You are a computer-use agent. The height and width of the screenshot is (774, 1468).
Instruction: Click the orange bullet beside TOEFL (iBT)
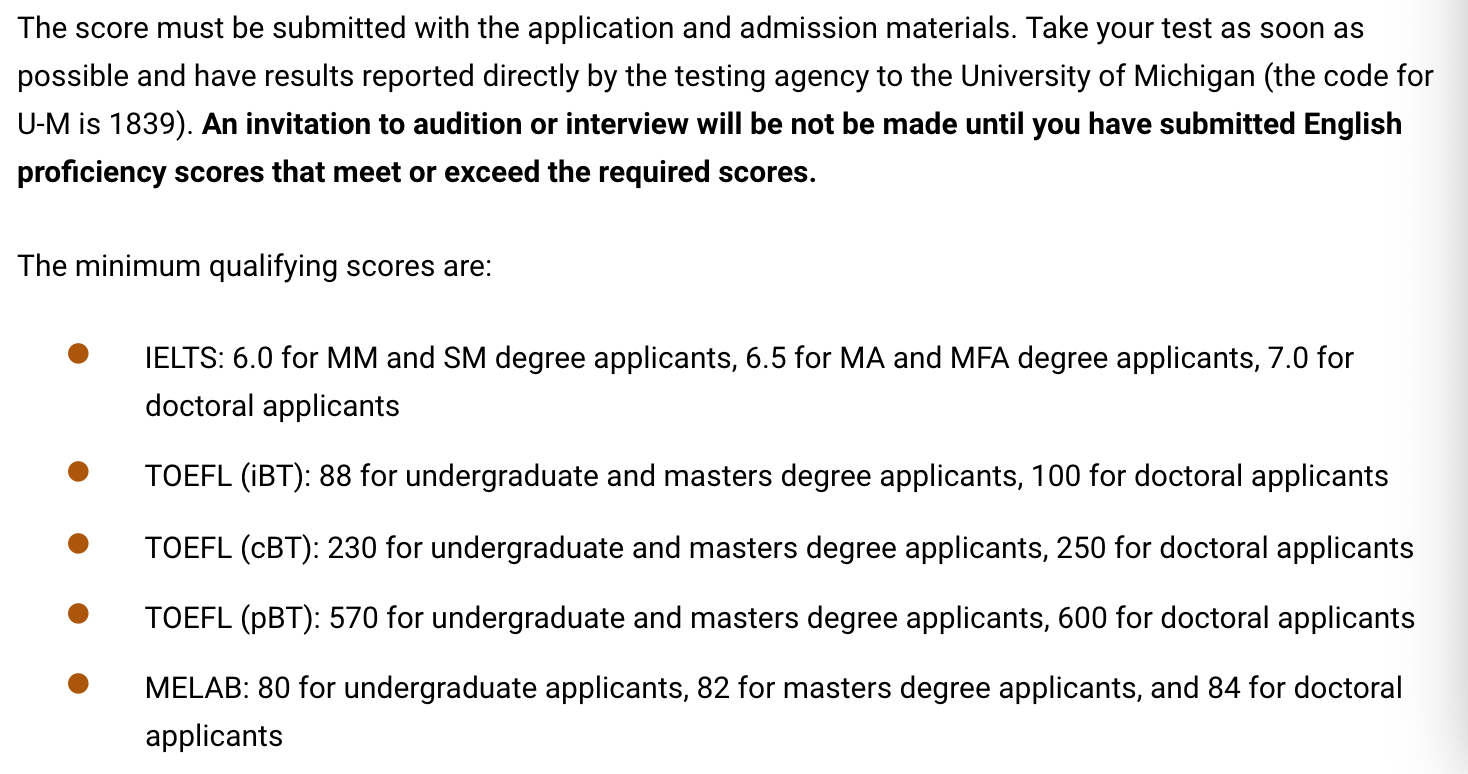[x=78, y=471]
